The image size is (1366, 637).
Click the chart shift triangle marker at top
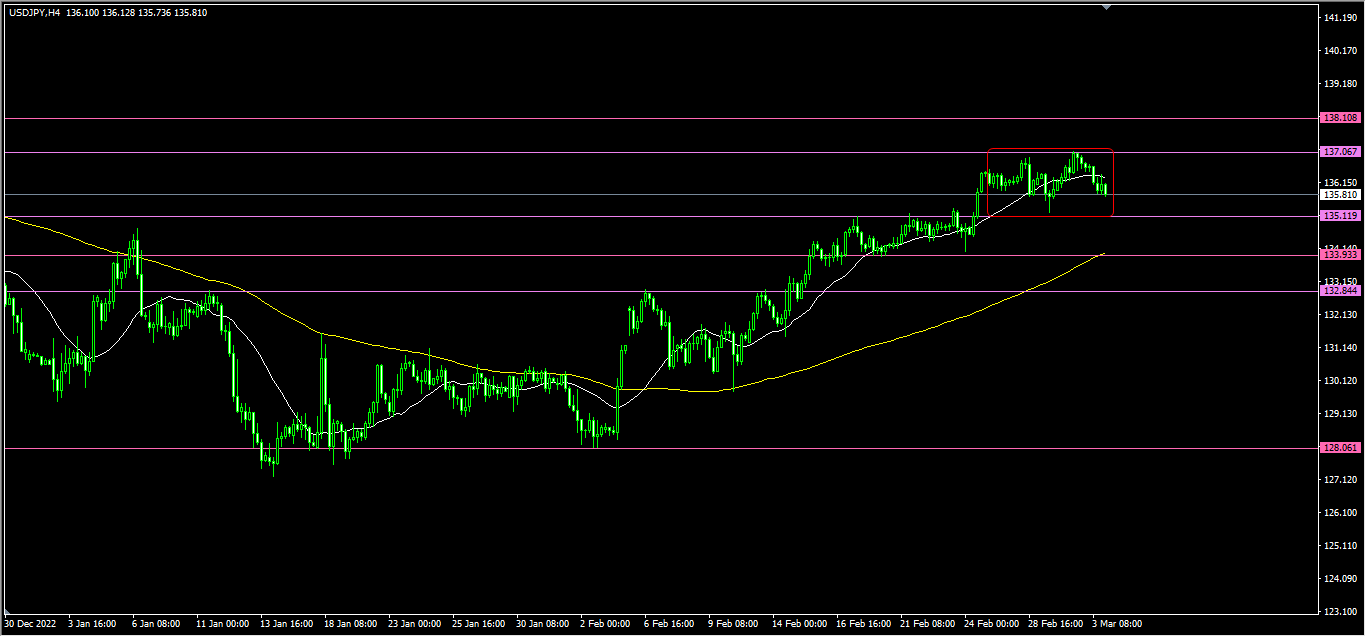(x=1106, y=6)
